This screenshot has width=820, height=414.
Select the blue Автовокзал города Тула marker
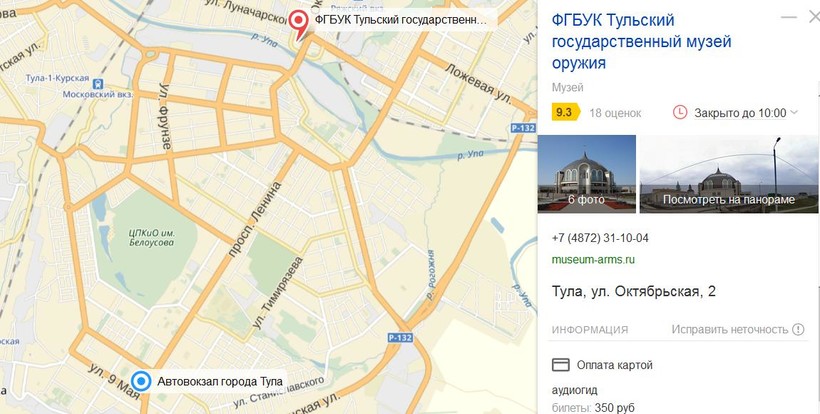[141, 382]
